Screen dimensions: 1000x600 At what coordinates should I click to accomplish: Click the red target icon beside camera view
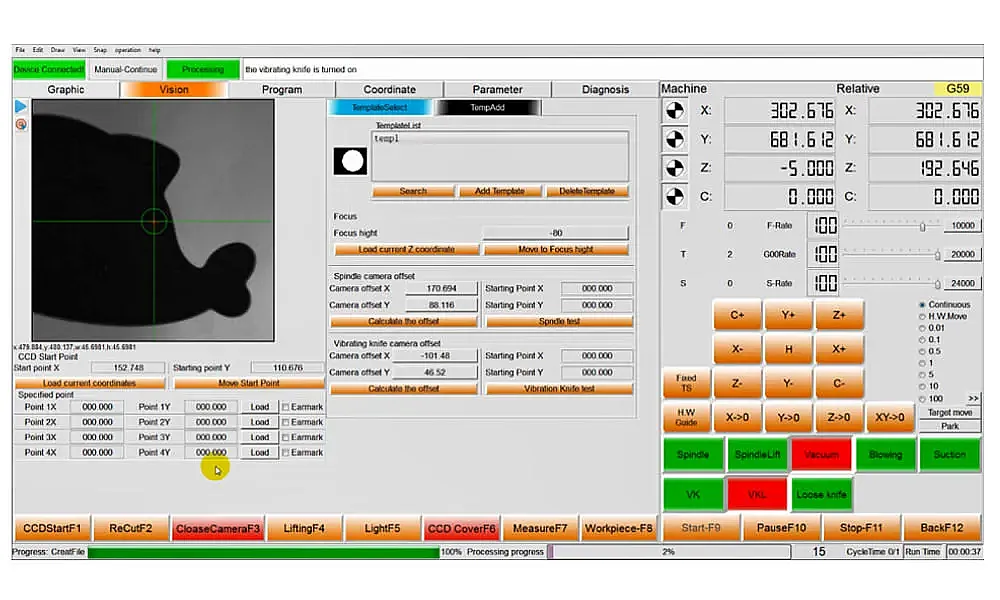21,124
